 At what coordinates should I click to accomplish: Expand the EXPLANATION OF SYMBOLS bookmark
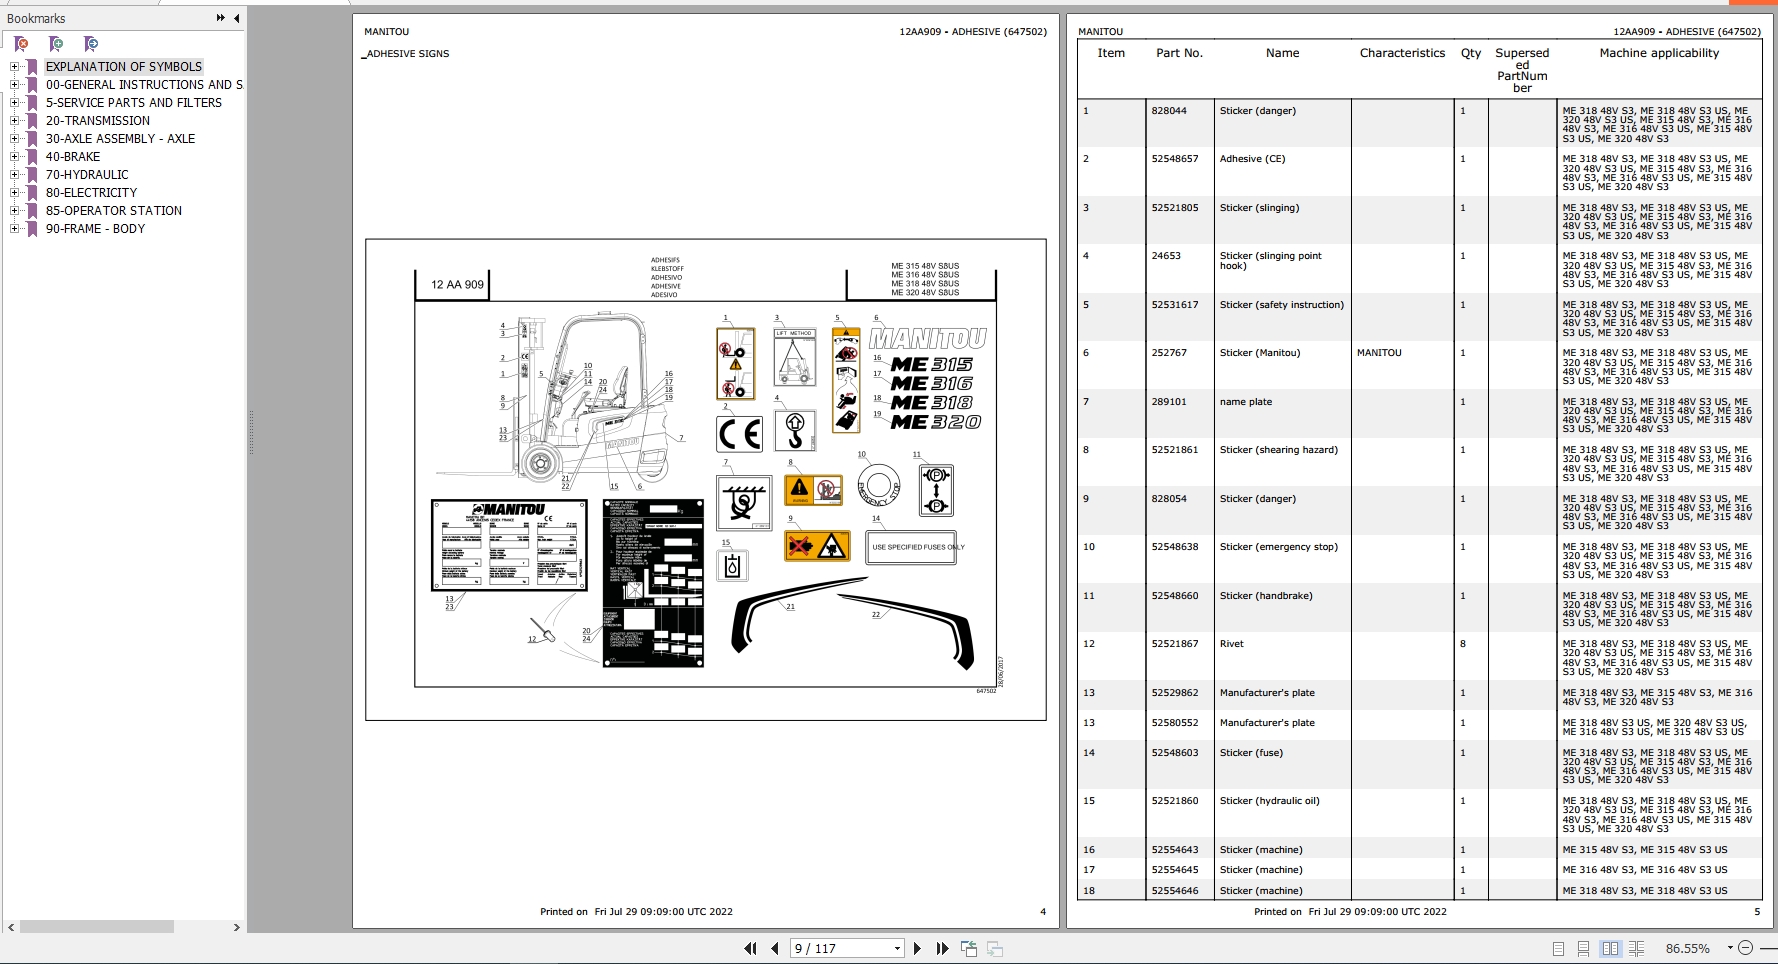pyautogui.click(x=14, y=67)
